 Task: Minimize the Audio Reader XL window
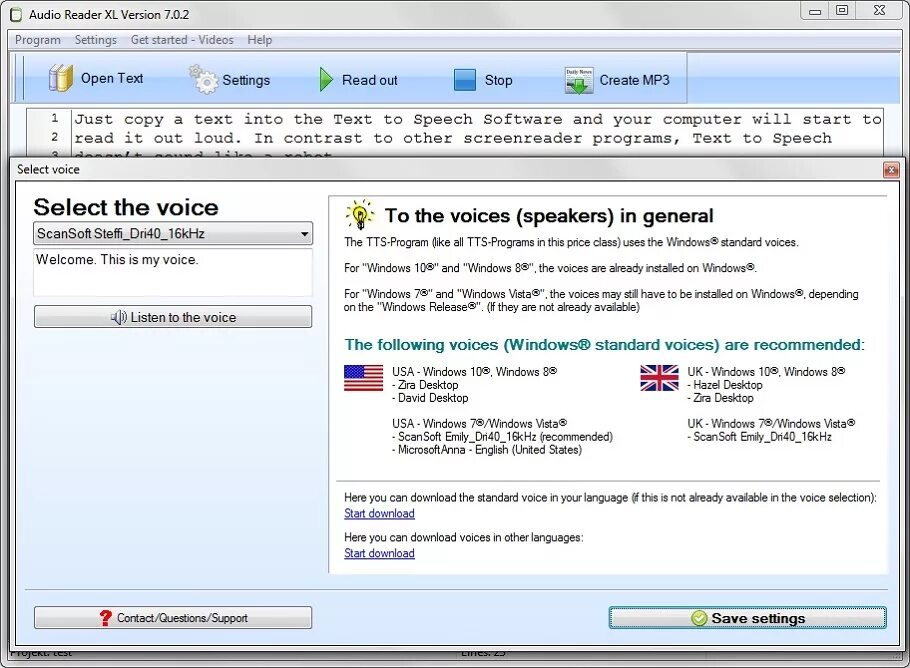815,11
